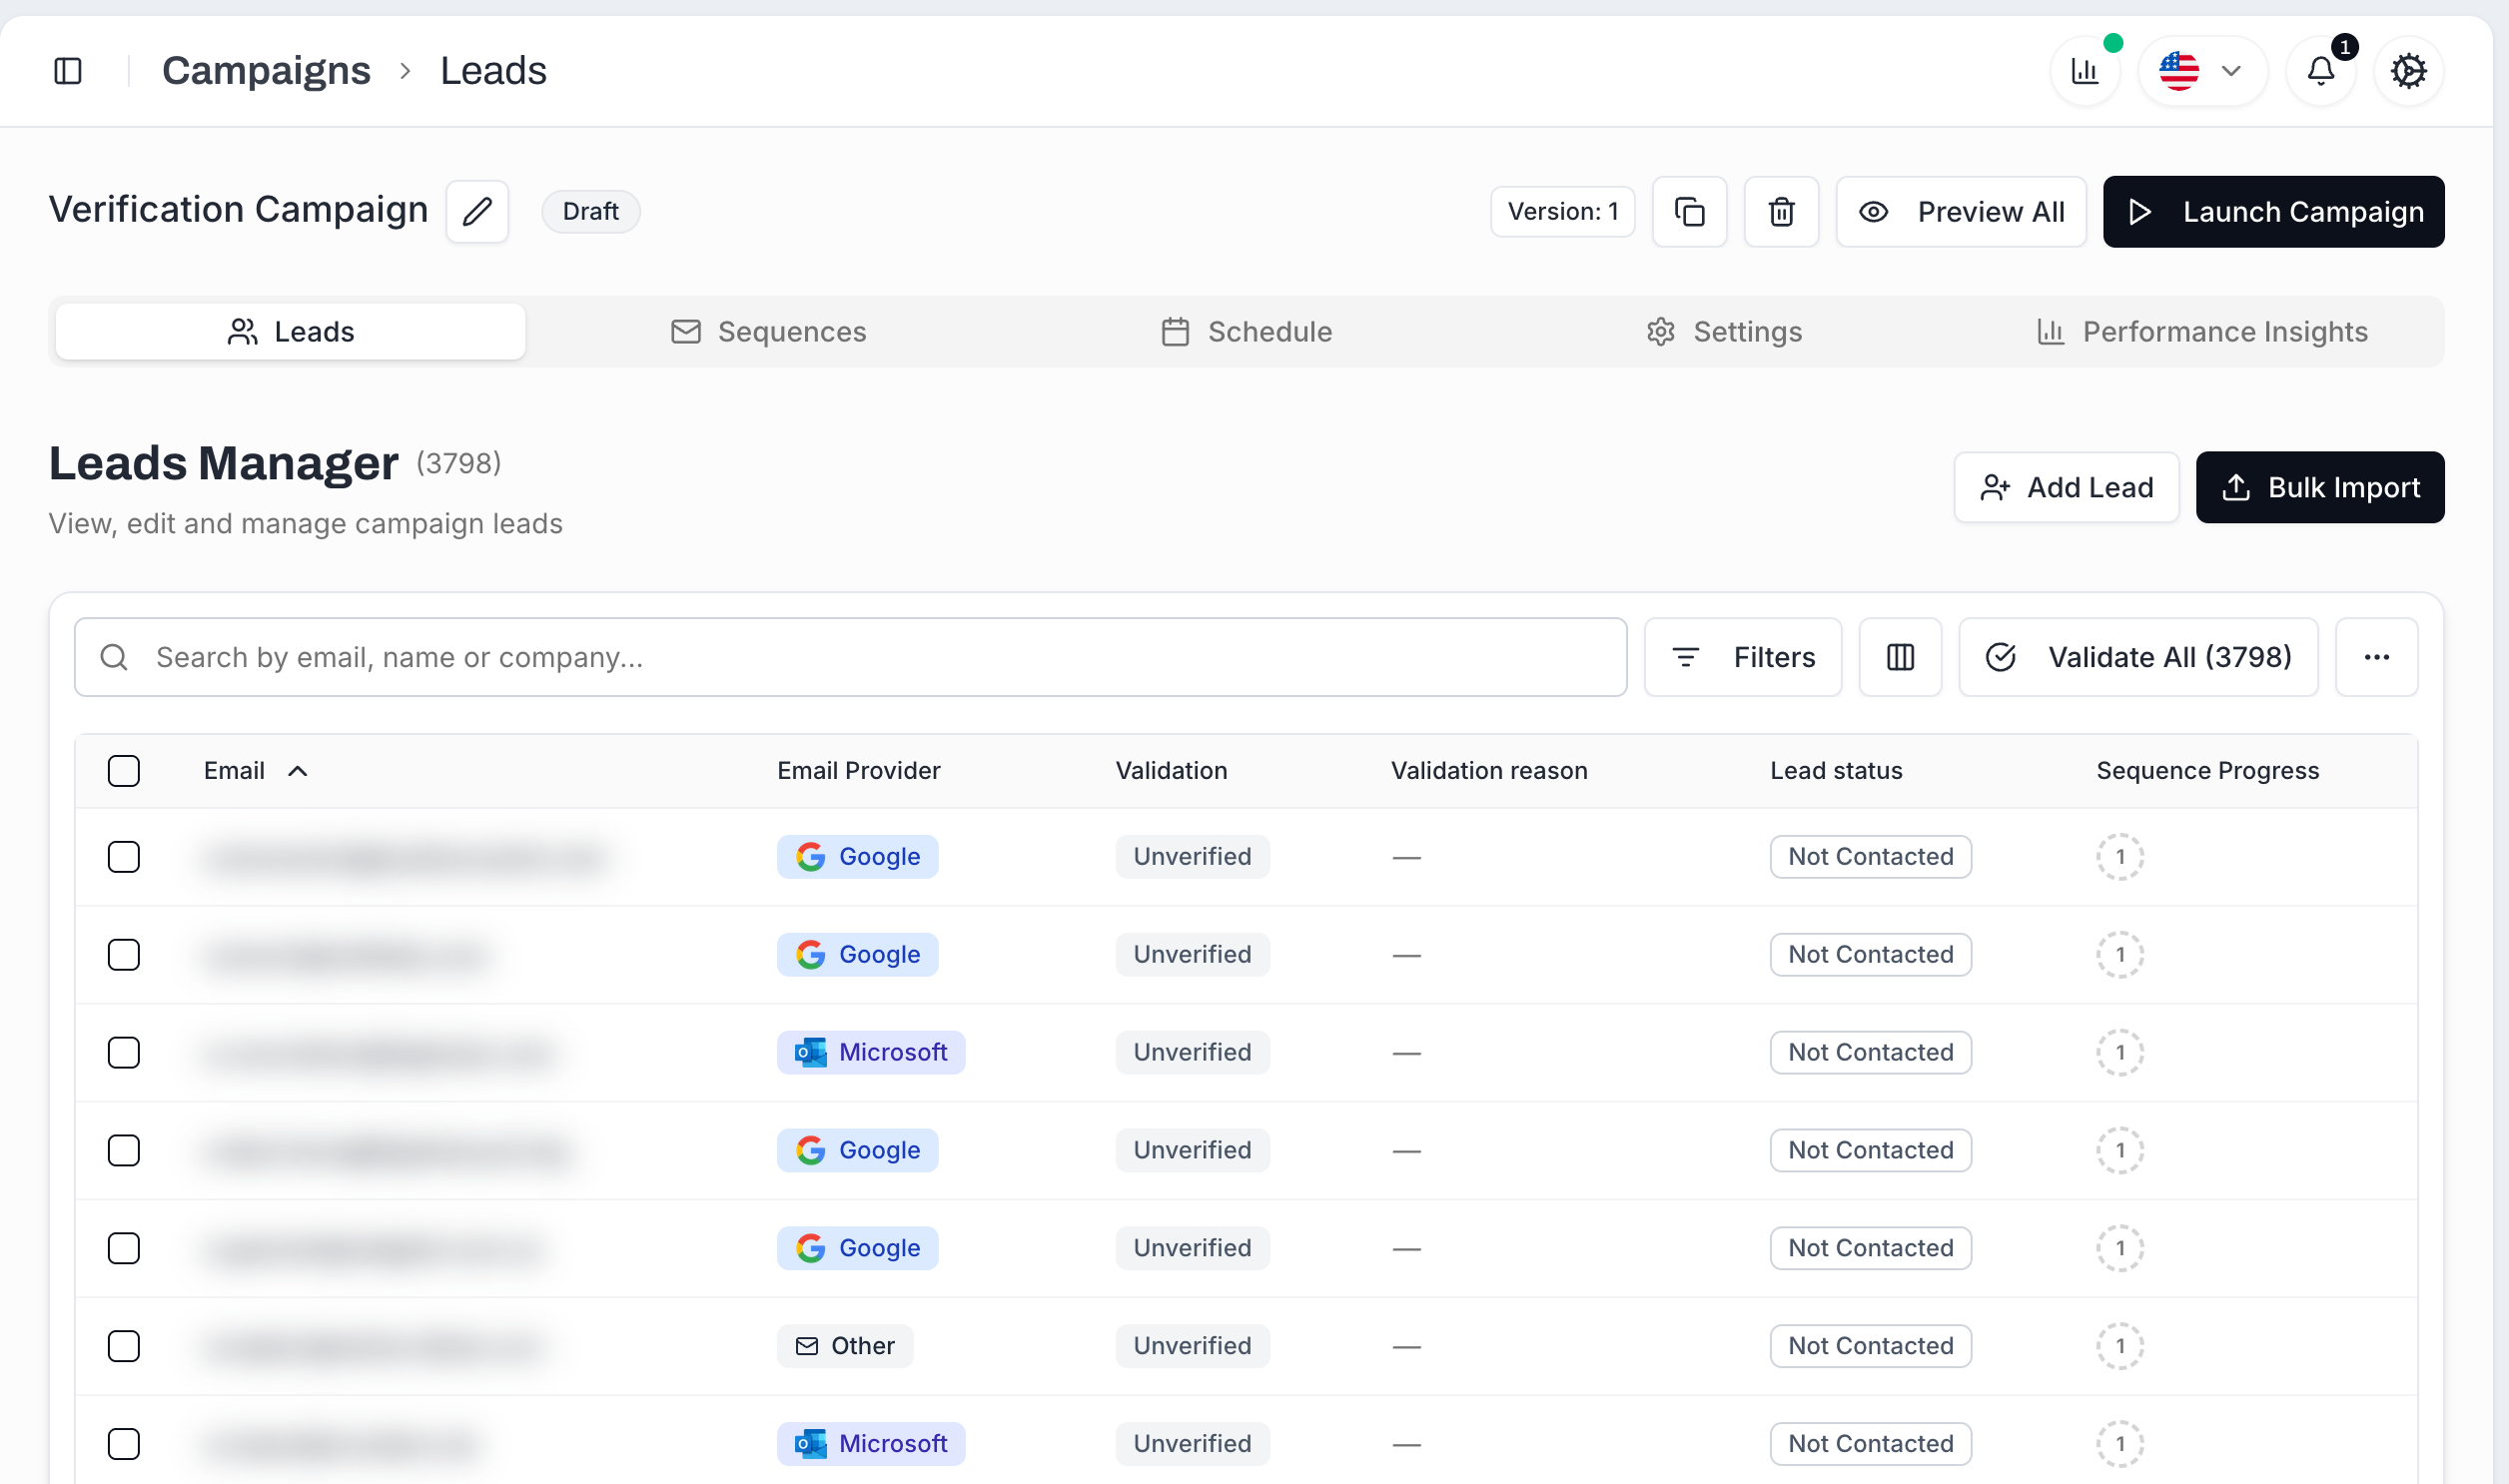The image size is (2509, 1484).
Task: Select the fourth lead row checkbox
Action: [x=124, y=1151]
